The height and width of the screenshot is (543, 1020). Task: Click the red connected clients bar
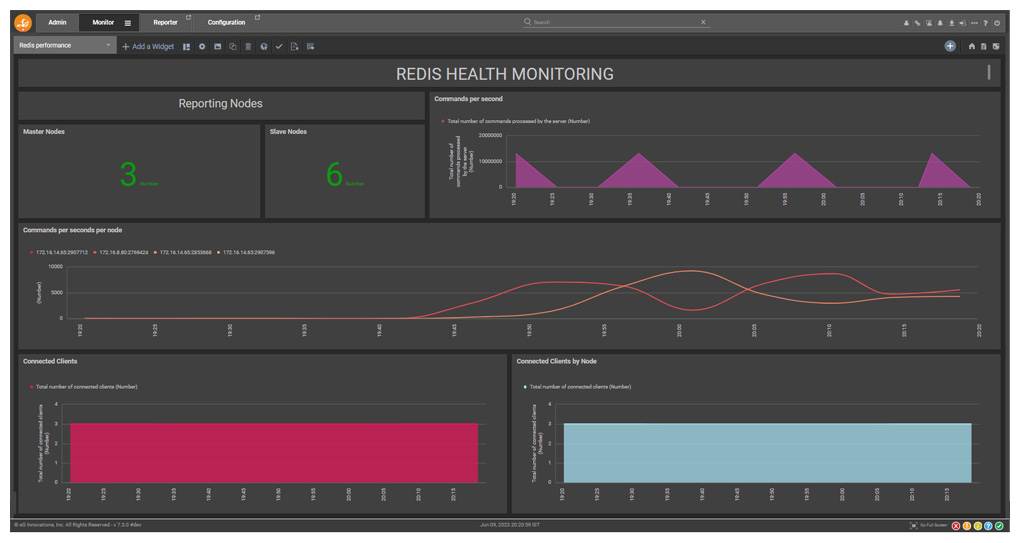pyautogui.click(x=274, y=453)
